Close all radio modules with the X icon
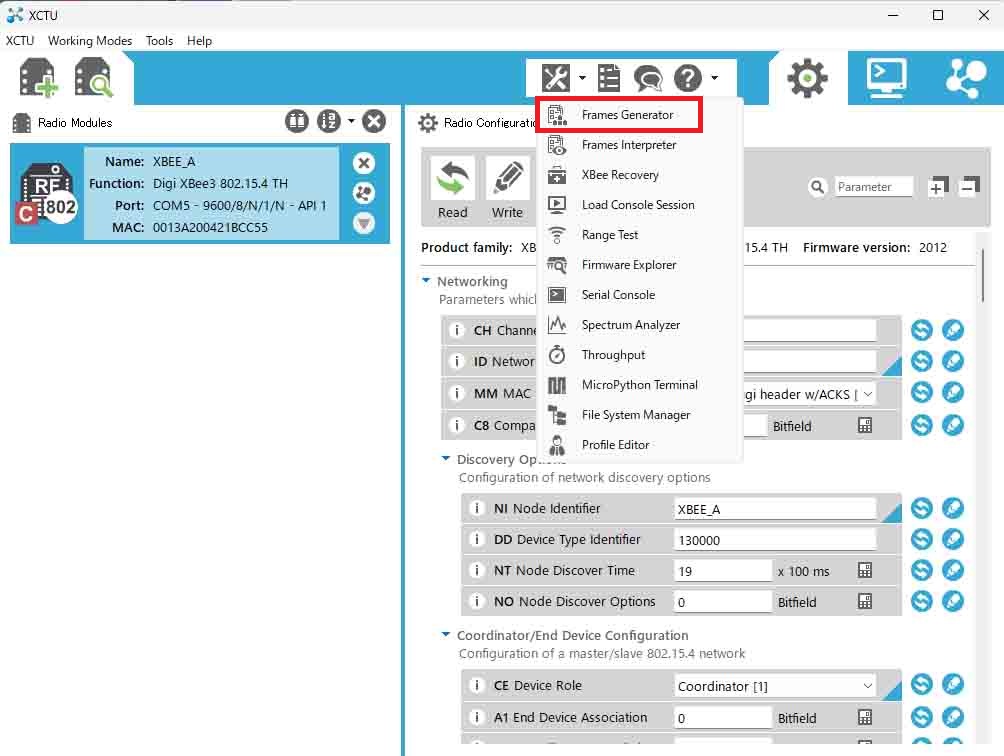Screen dimensions: 1004x756 coord(374,121)
